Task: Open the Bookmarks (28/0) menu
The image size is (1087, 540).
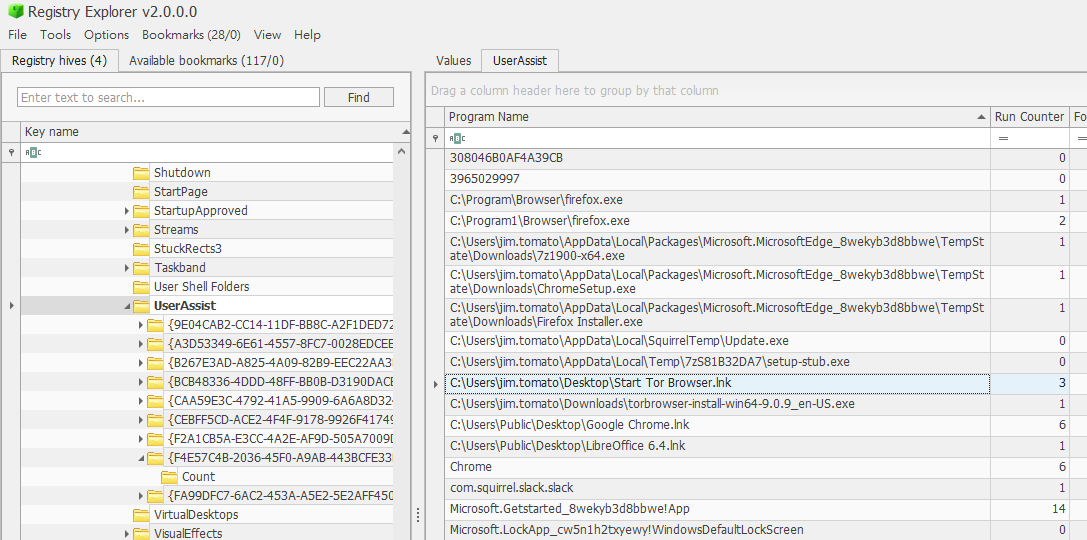Action: point(191,35)
